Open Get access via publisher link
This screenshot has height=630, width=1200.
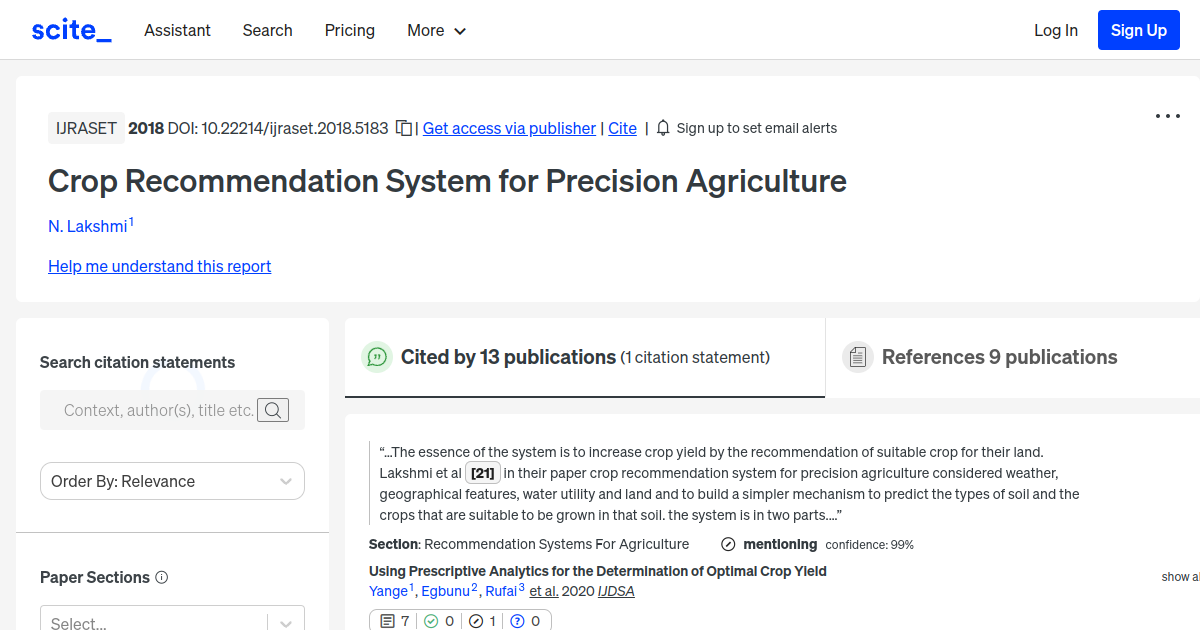(x=509, y=128)
